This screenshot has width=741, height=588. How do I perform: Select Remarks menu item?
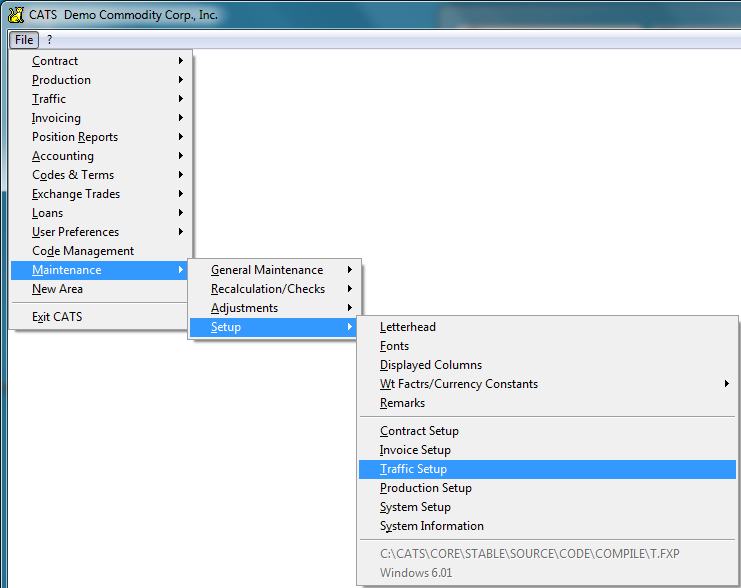[x=547, y=403]
